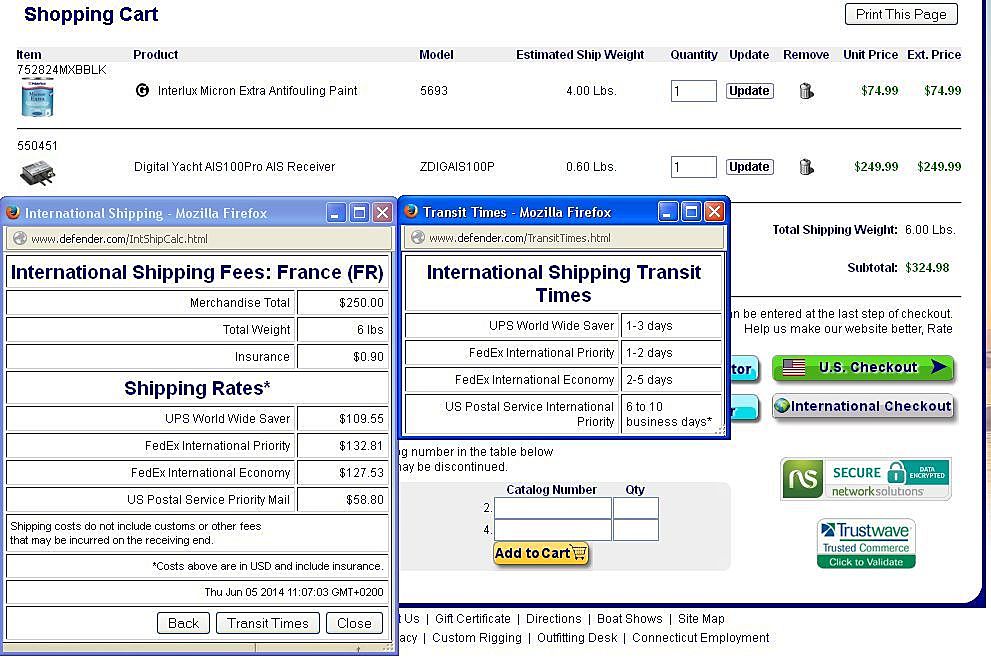This screenshot has width=991, height=659.
Task: Proceed with International Checkout button
Action: [x=863, y=406]
